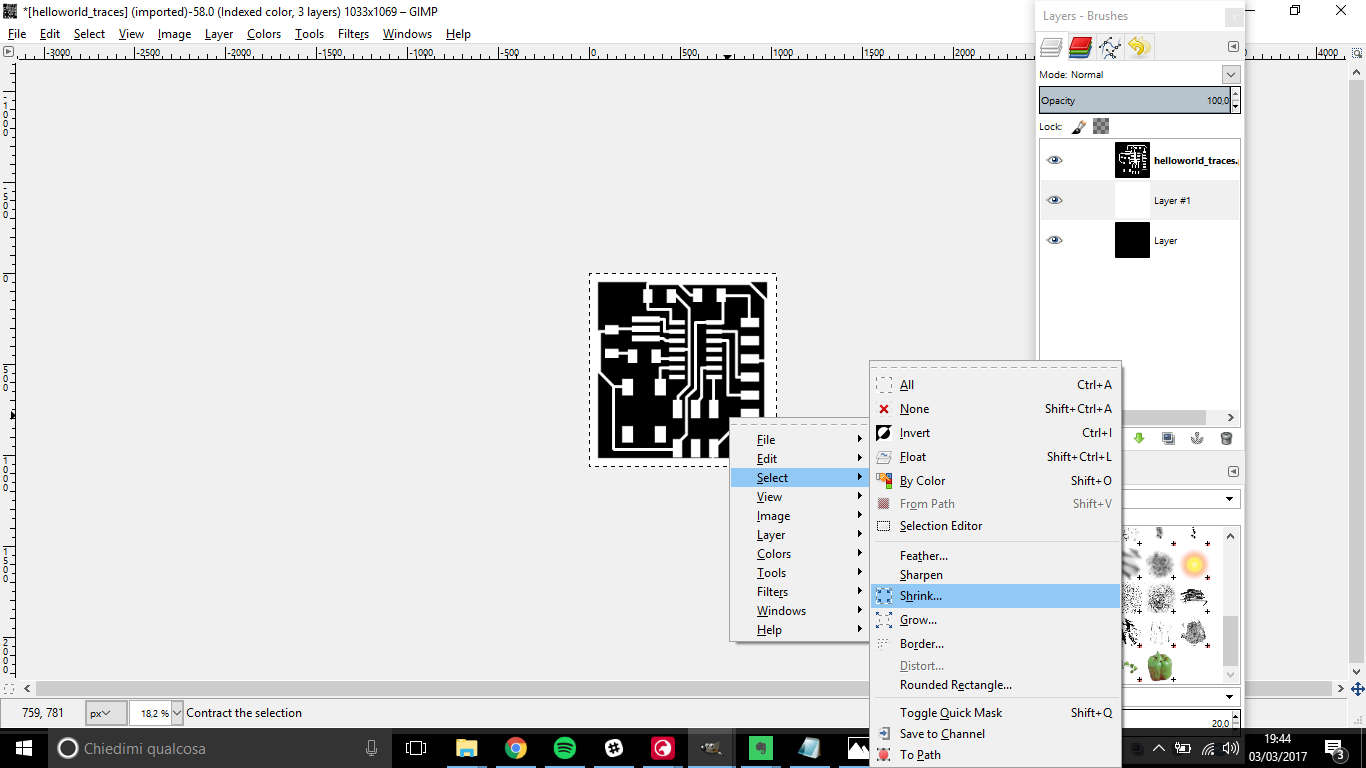This screenshot has height=768, width=1366.
Task: Switch to the Layers tab icon
Action: click(x=1051, y=46)
